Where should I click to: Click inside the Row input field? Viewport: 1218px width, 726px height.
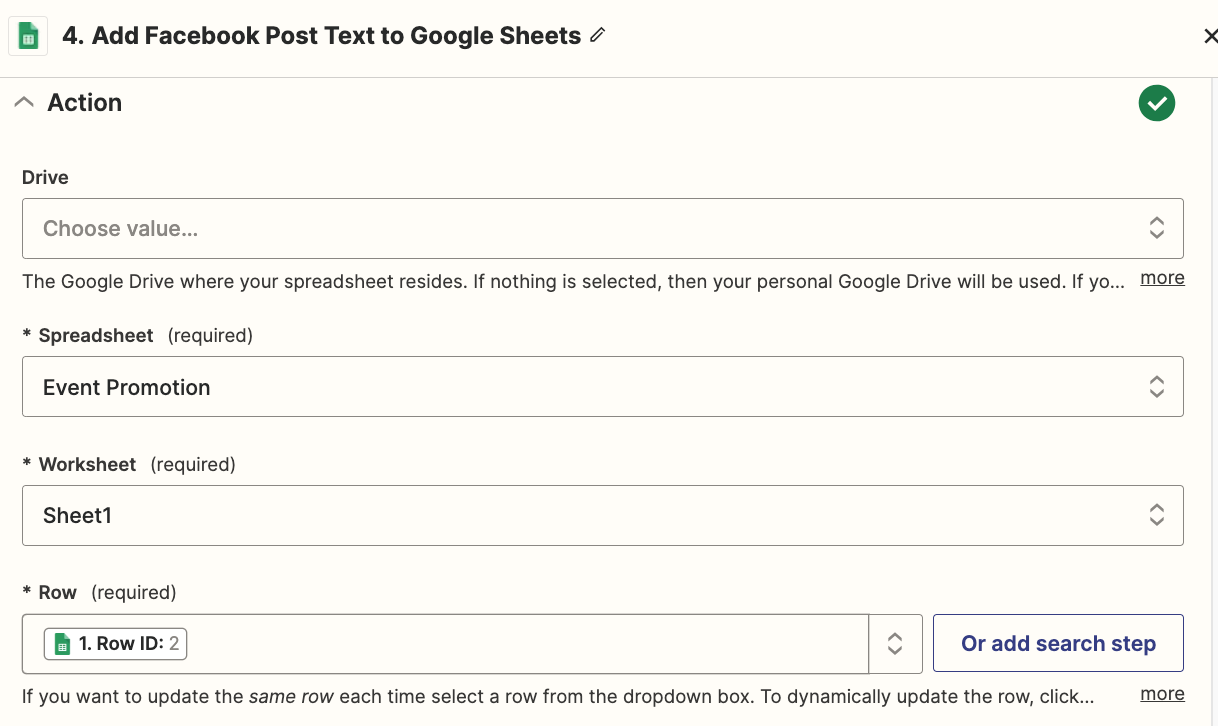click(x=520, y=644)
